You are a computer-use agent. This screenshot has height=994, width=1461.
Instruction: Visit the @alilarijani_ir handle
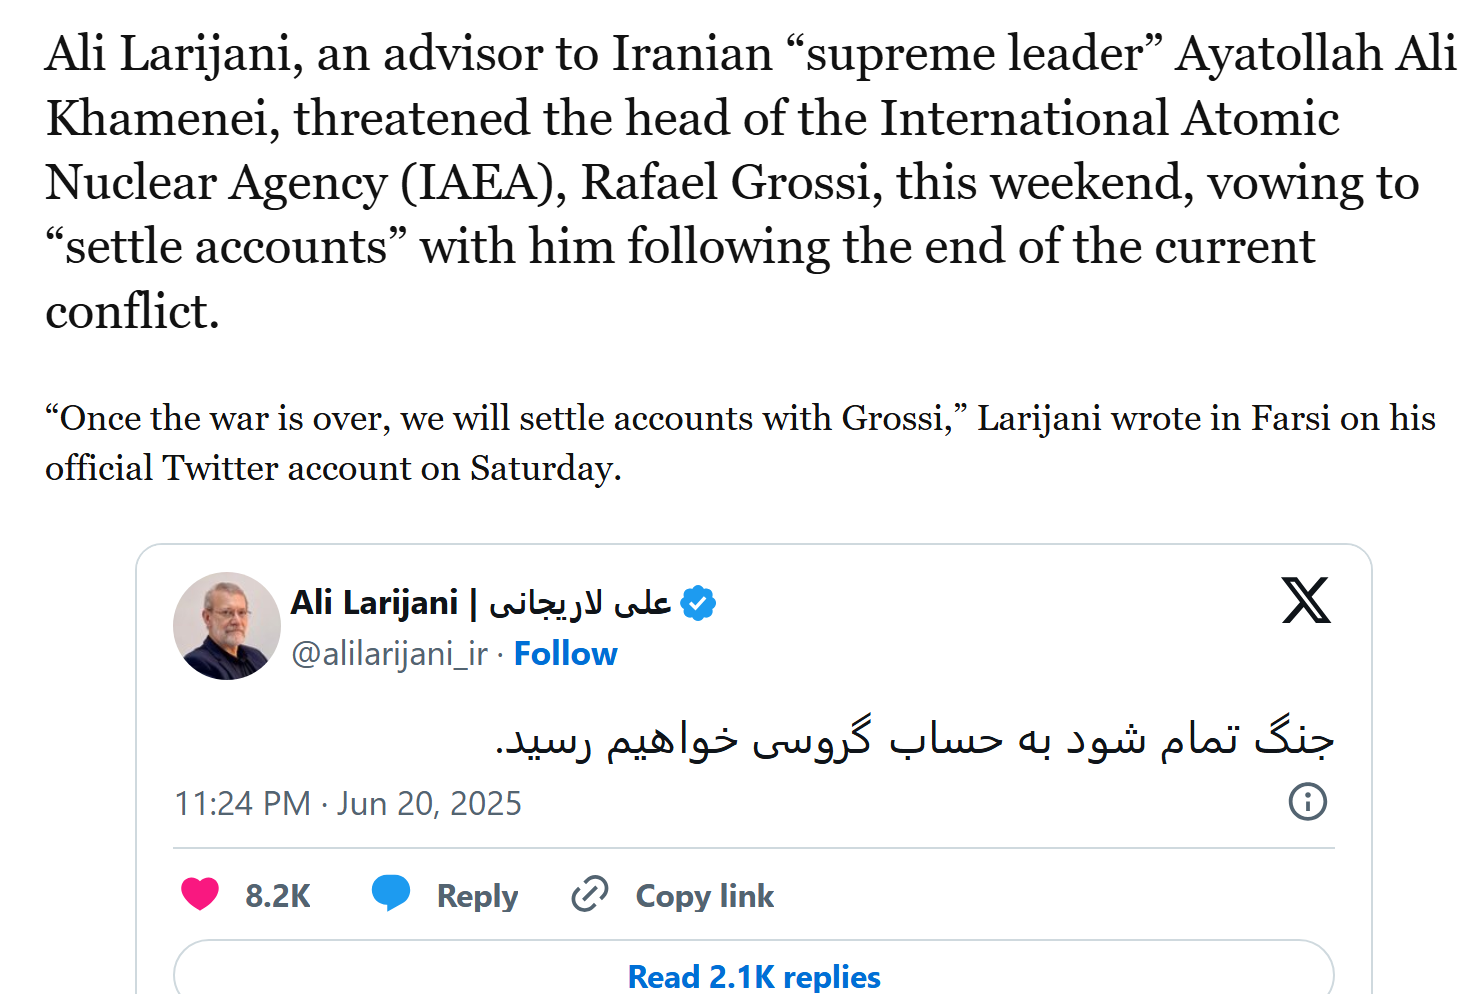point(389,654)
